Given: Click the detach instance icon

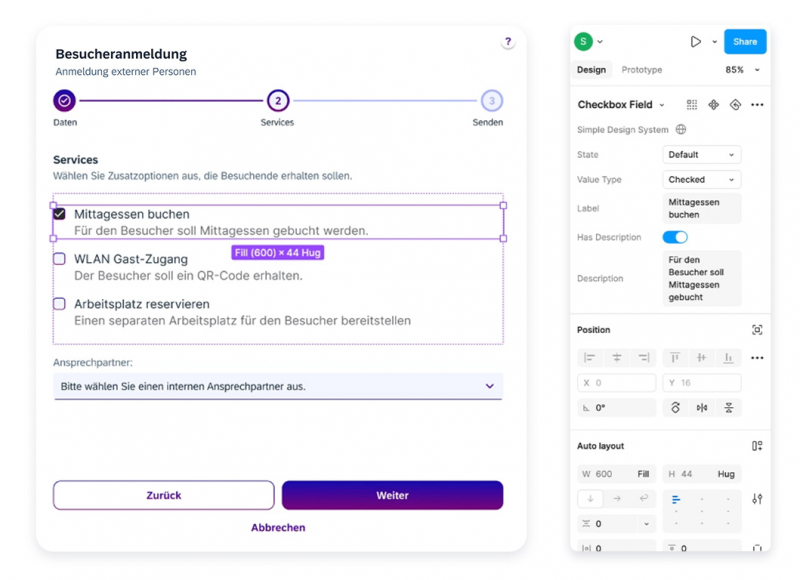Looking at the screenshot, I should pos(735,105).
